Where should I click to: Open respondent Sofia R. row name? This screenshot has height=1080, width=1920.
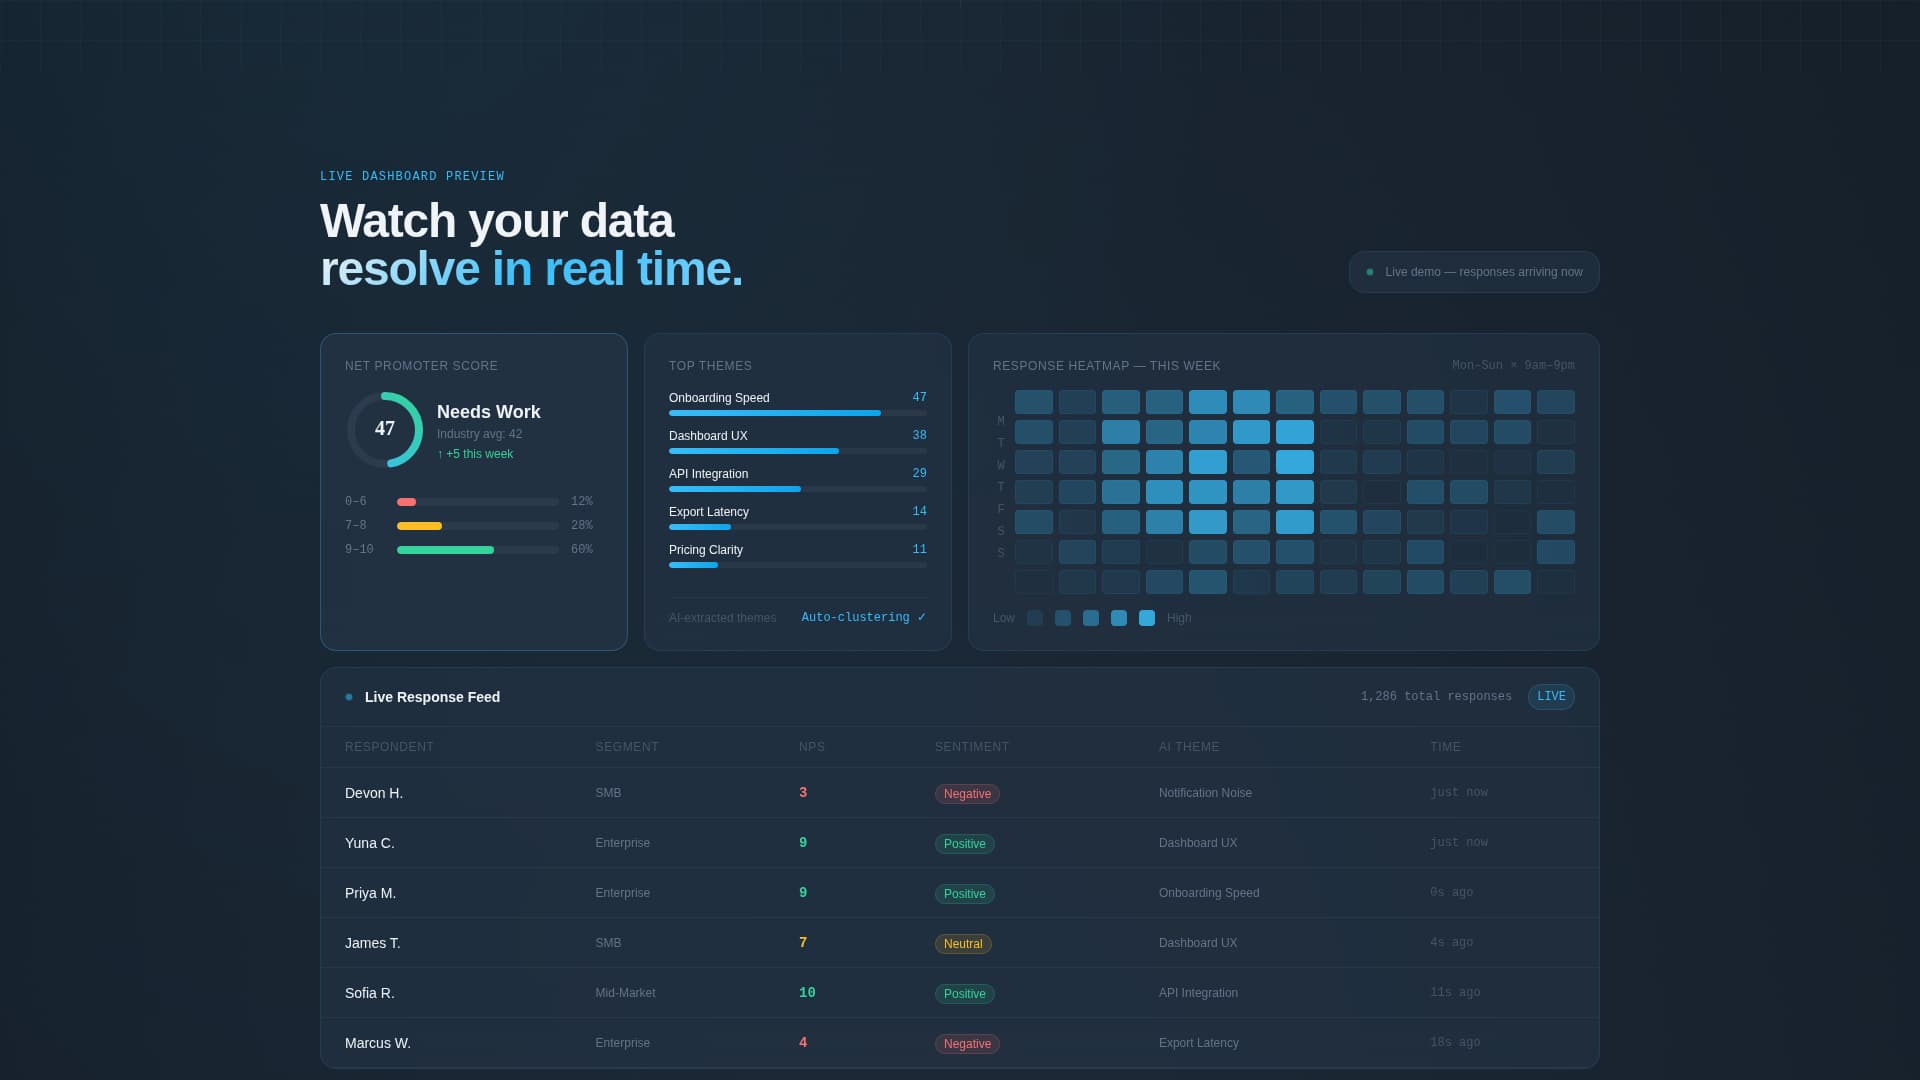click(x=370, y=993)
